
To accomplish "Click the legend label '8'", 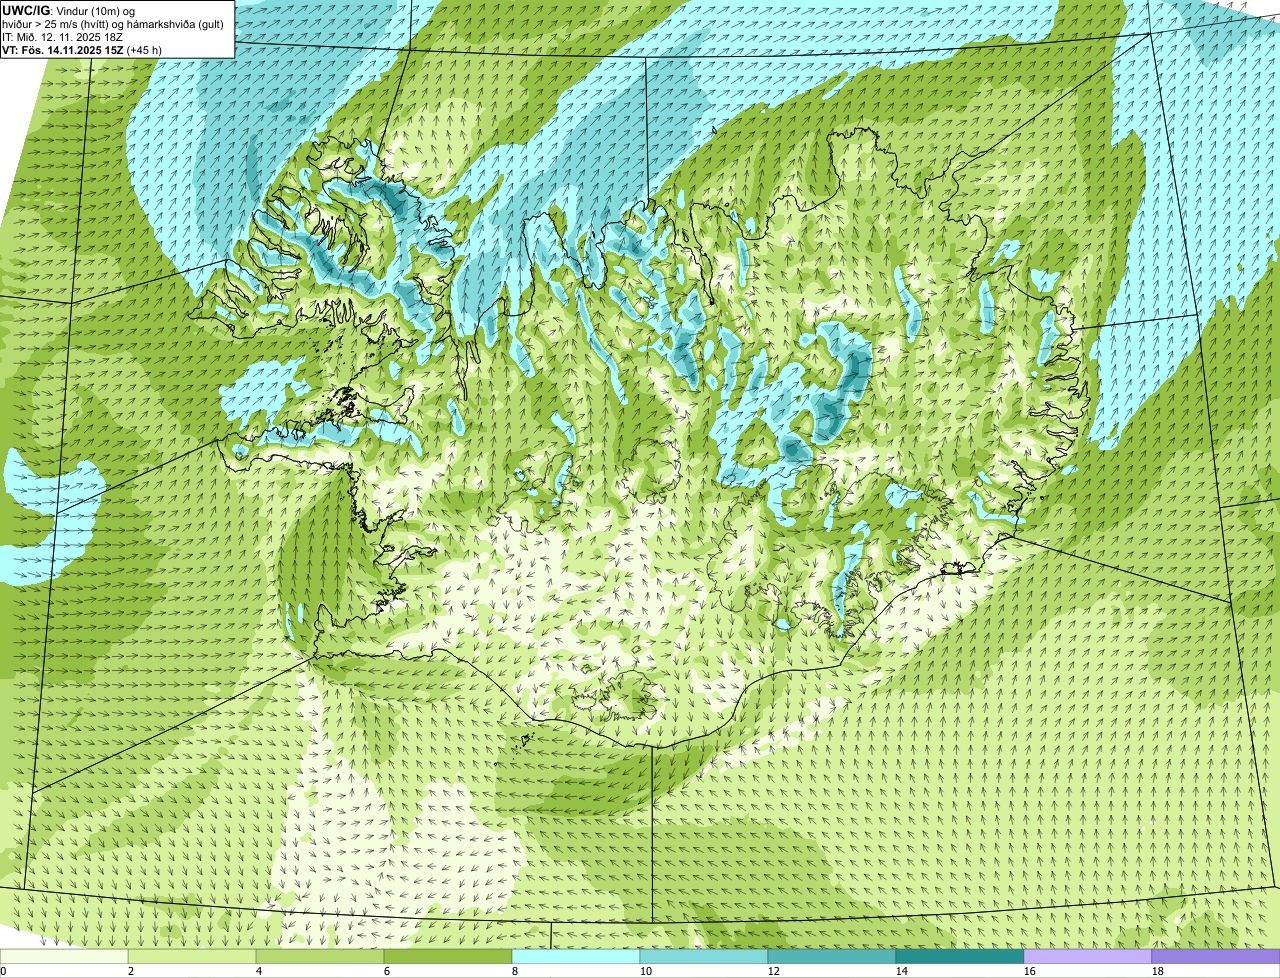I will 515,971.
